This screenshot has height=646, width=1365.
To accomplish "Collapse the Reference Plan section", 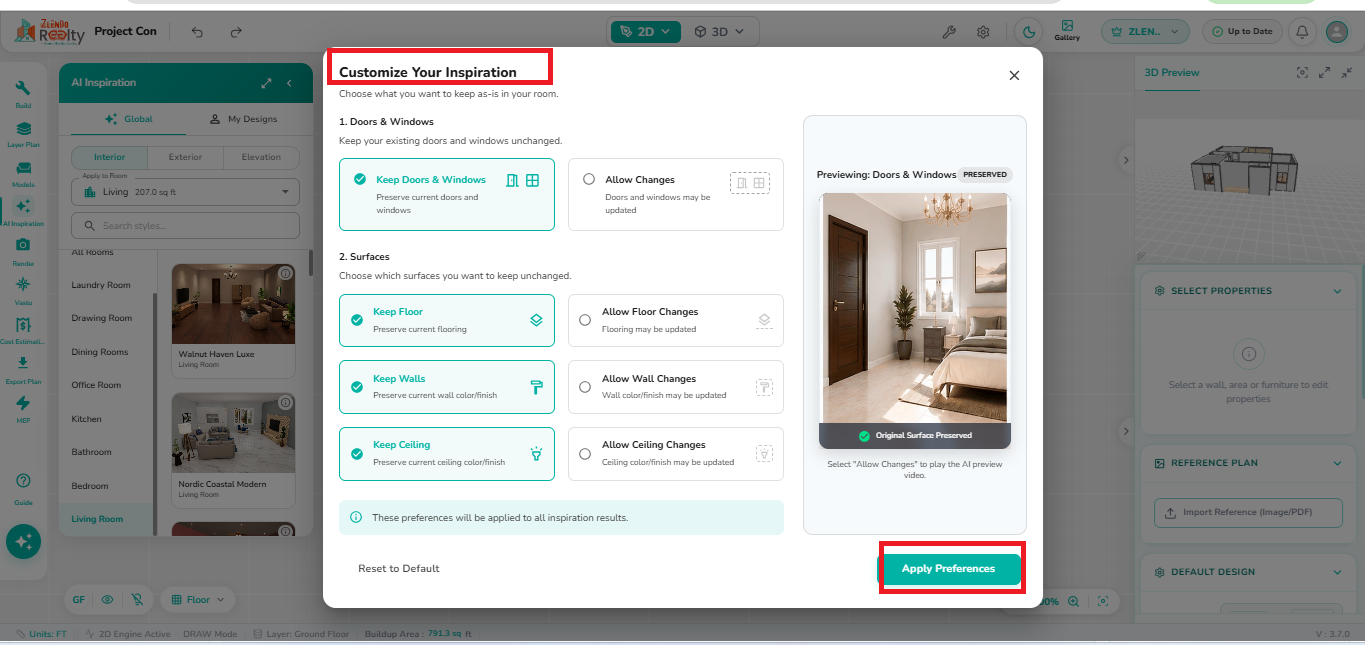I will coord(1338,463).
